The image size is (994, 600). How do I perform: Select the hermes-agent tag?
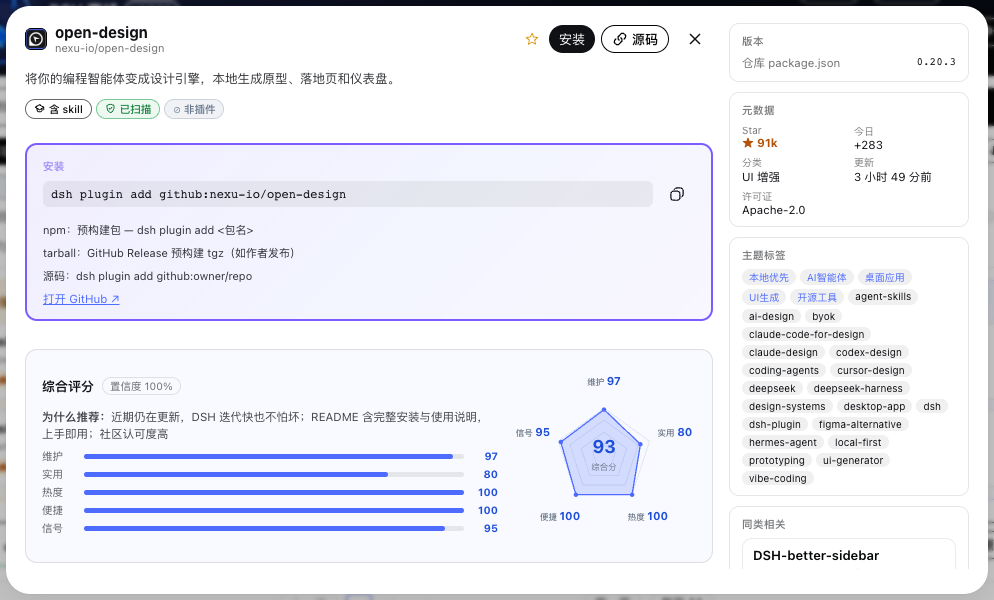click(782, 443)
